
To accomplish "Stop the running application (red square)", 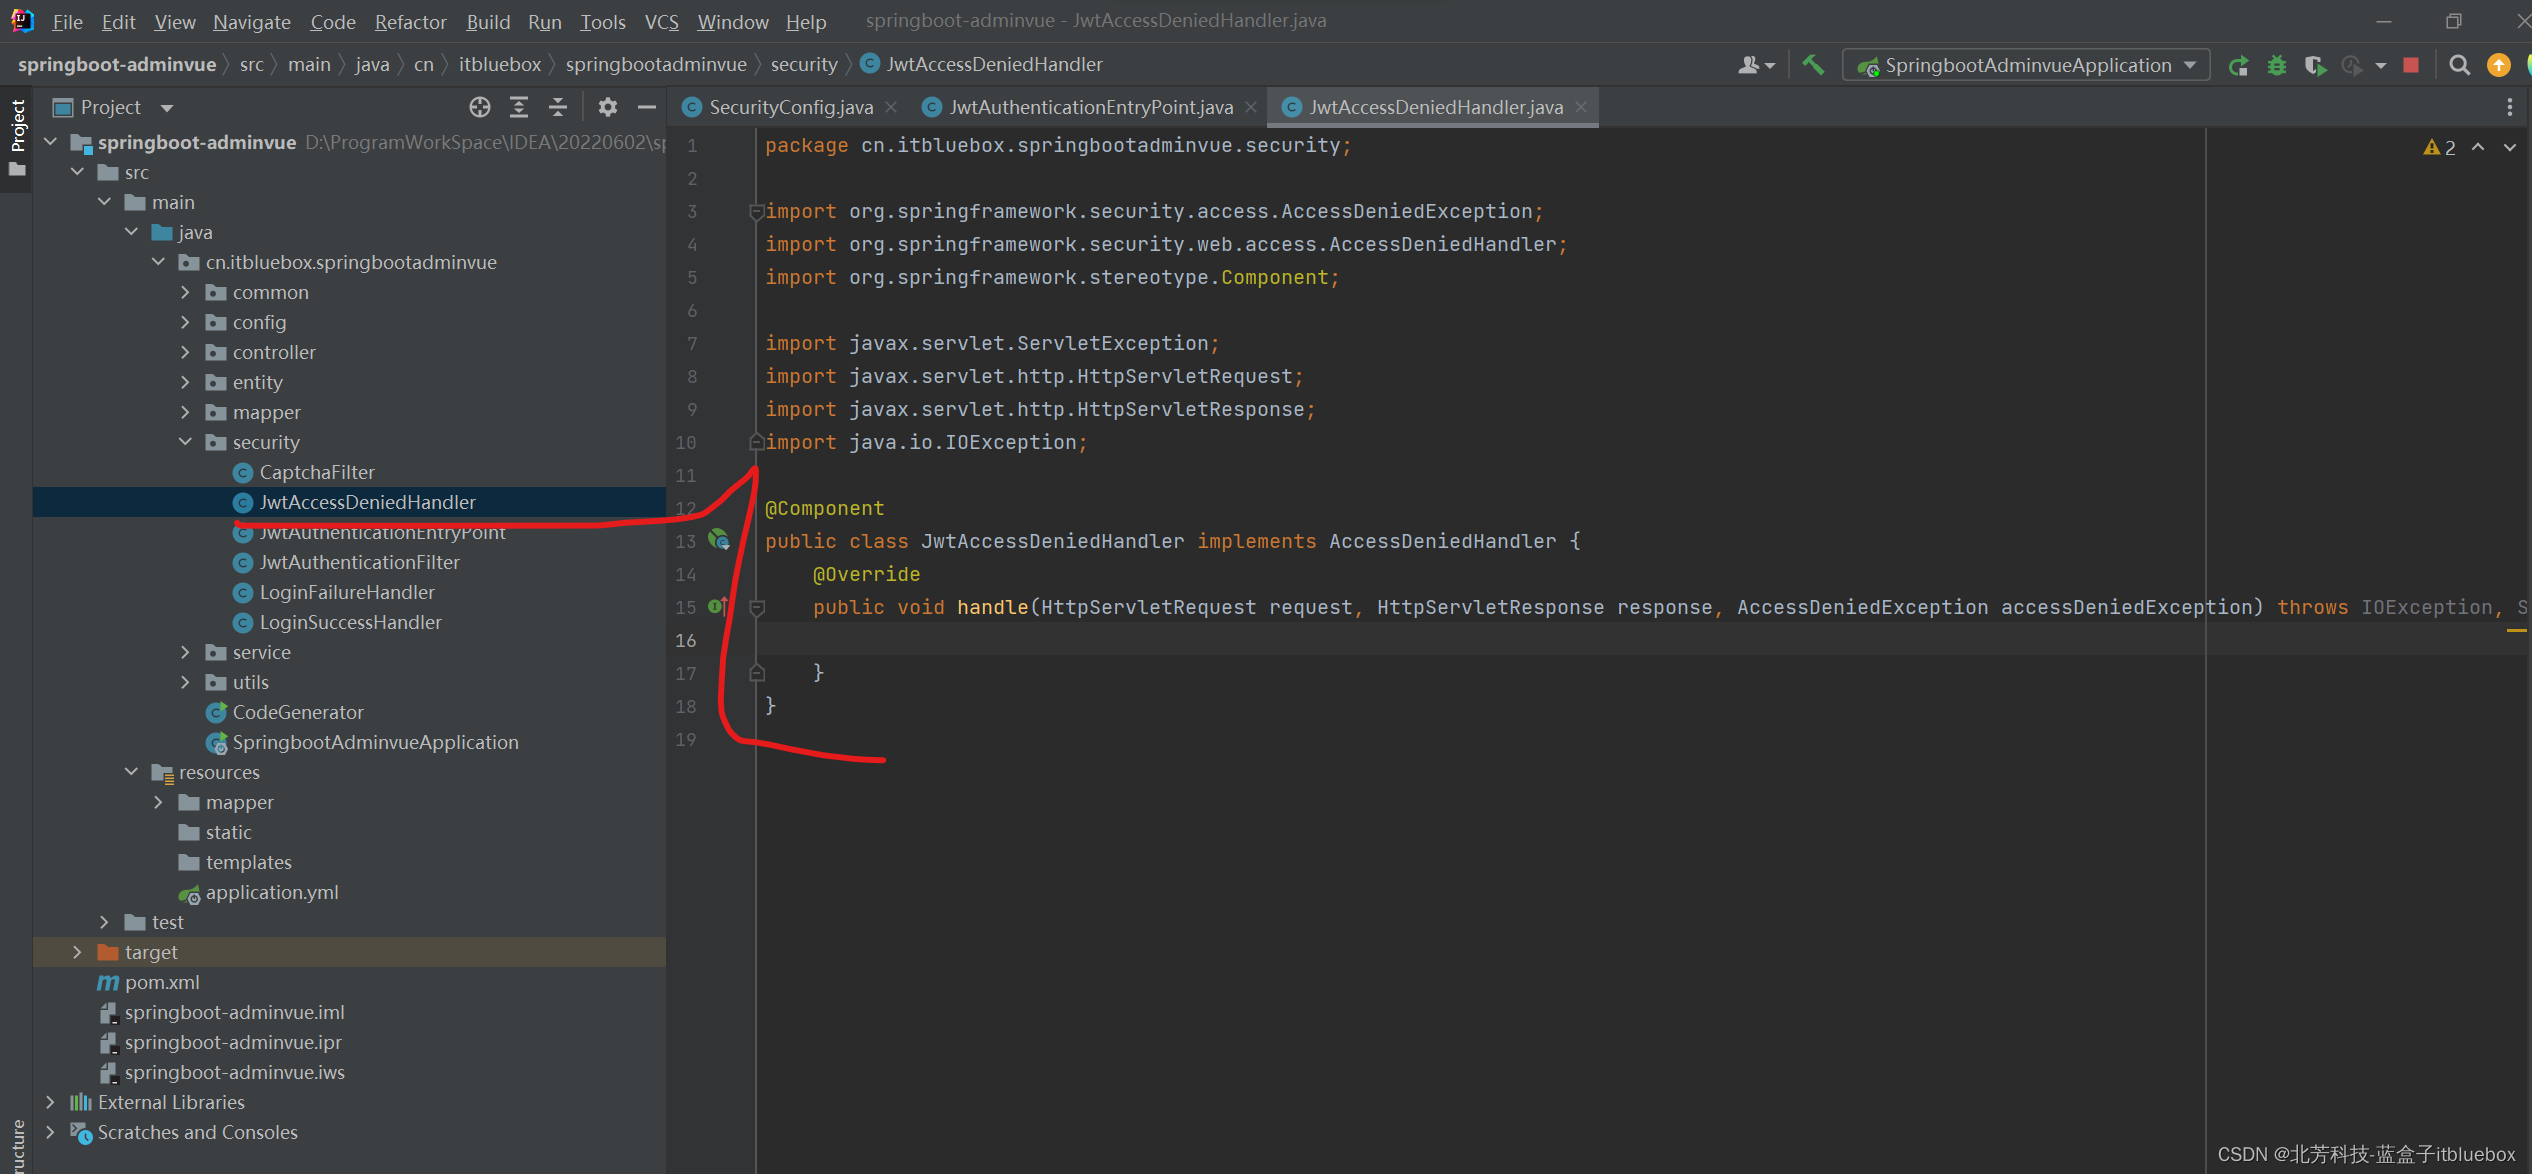I will point(2411,65).
